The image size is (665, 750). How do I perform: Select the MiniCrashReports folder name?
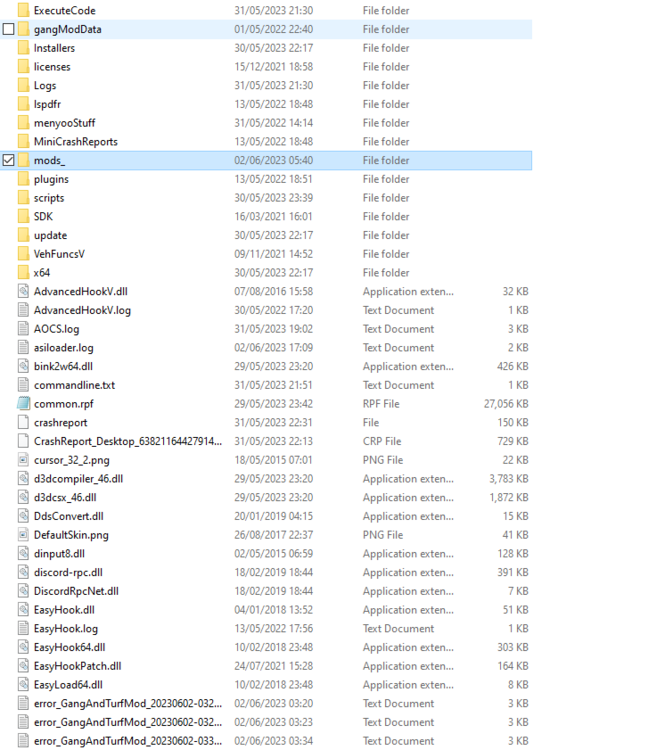pyautogui.click(x=76, y=142)
